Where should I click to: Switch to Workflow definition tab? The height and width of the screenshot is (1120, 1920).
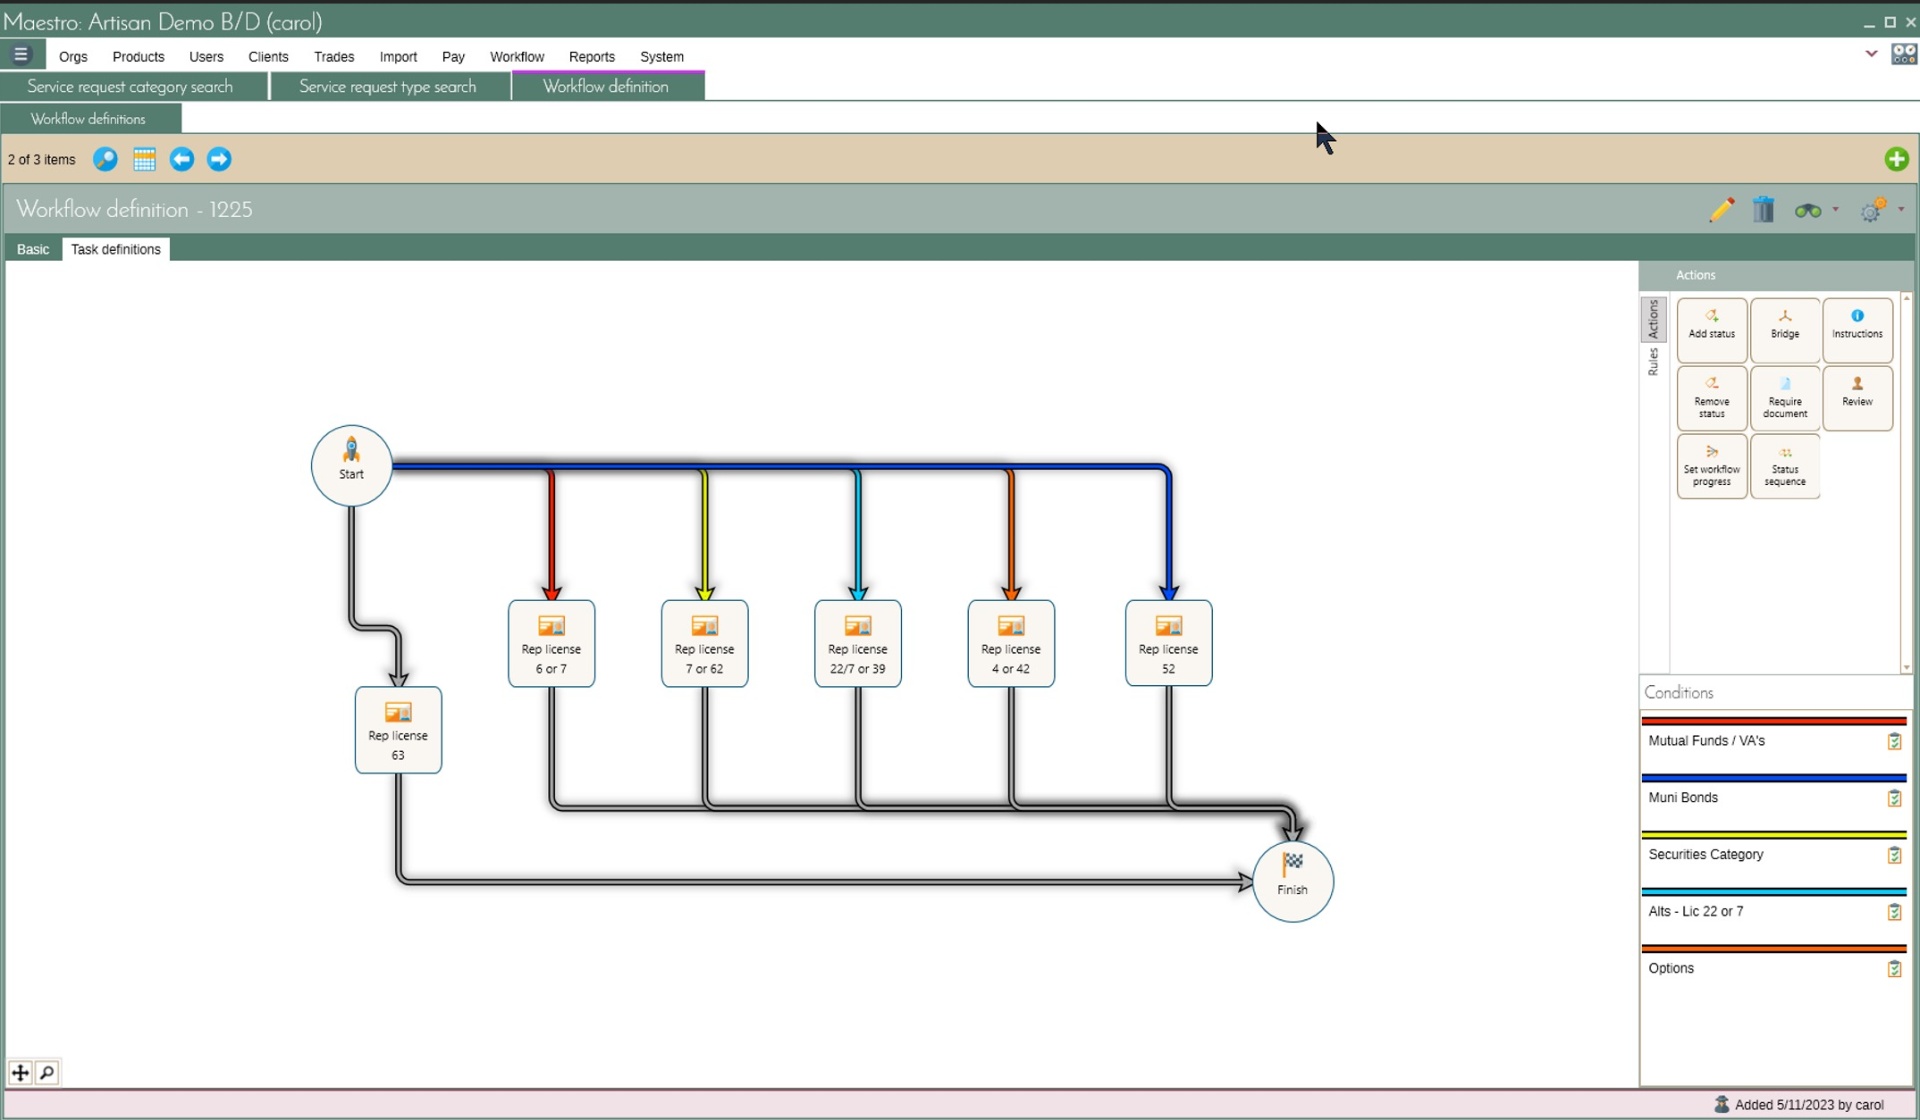coord(608,86)
